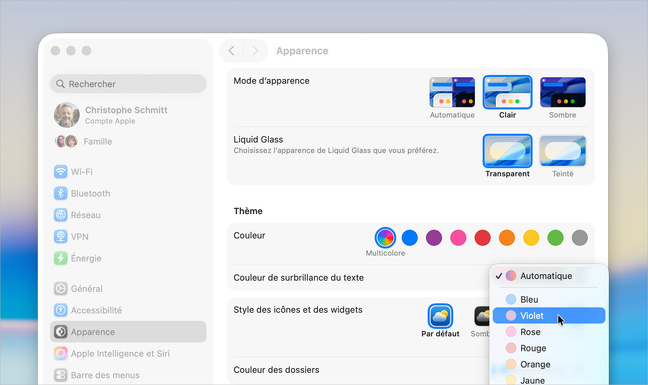
Task: Open Barre des menus settings
Action: pos(128,375)
